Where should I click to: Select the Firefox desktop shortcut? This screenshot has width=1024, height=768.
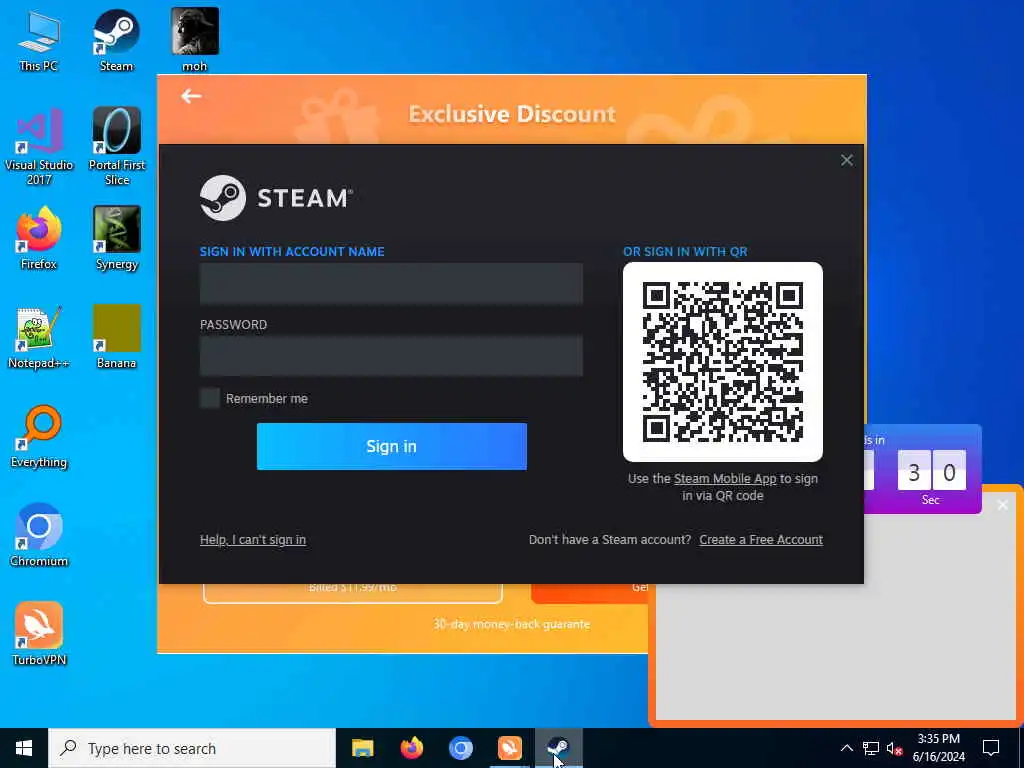39,238
